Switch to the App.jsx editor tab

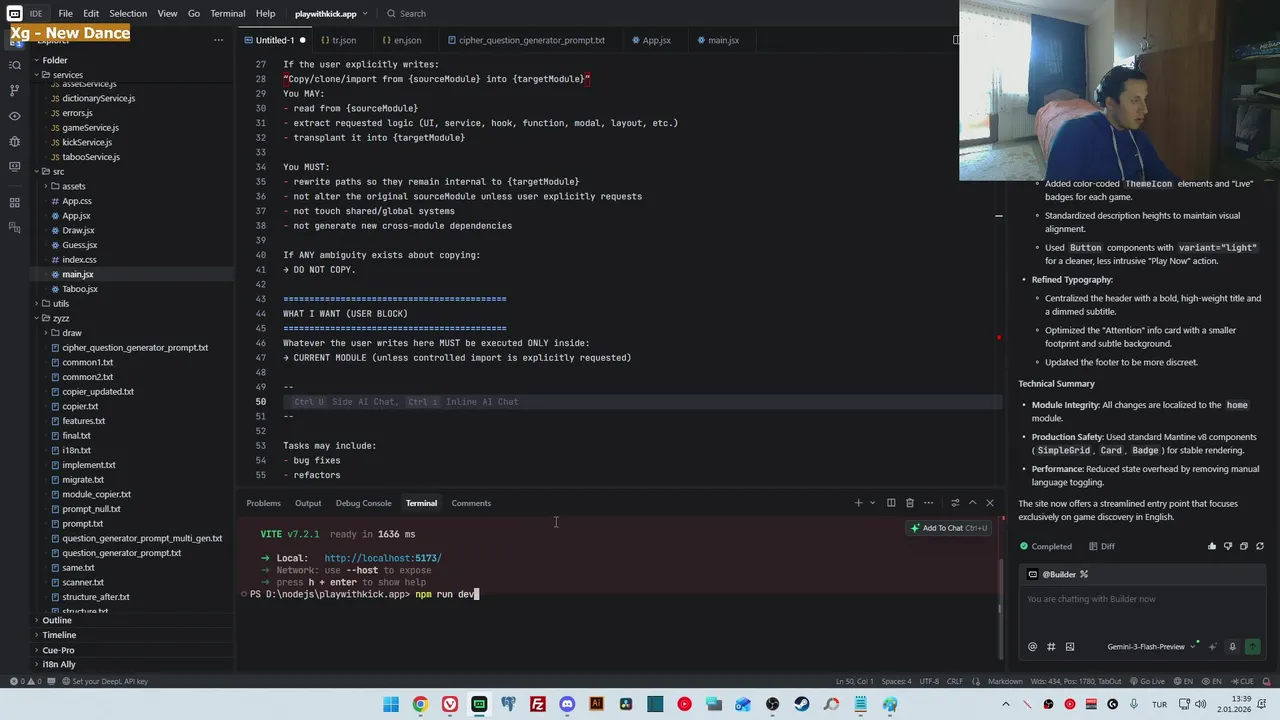[x=655, y=40]
